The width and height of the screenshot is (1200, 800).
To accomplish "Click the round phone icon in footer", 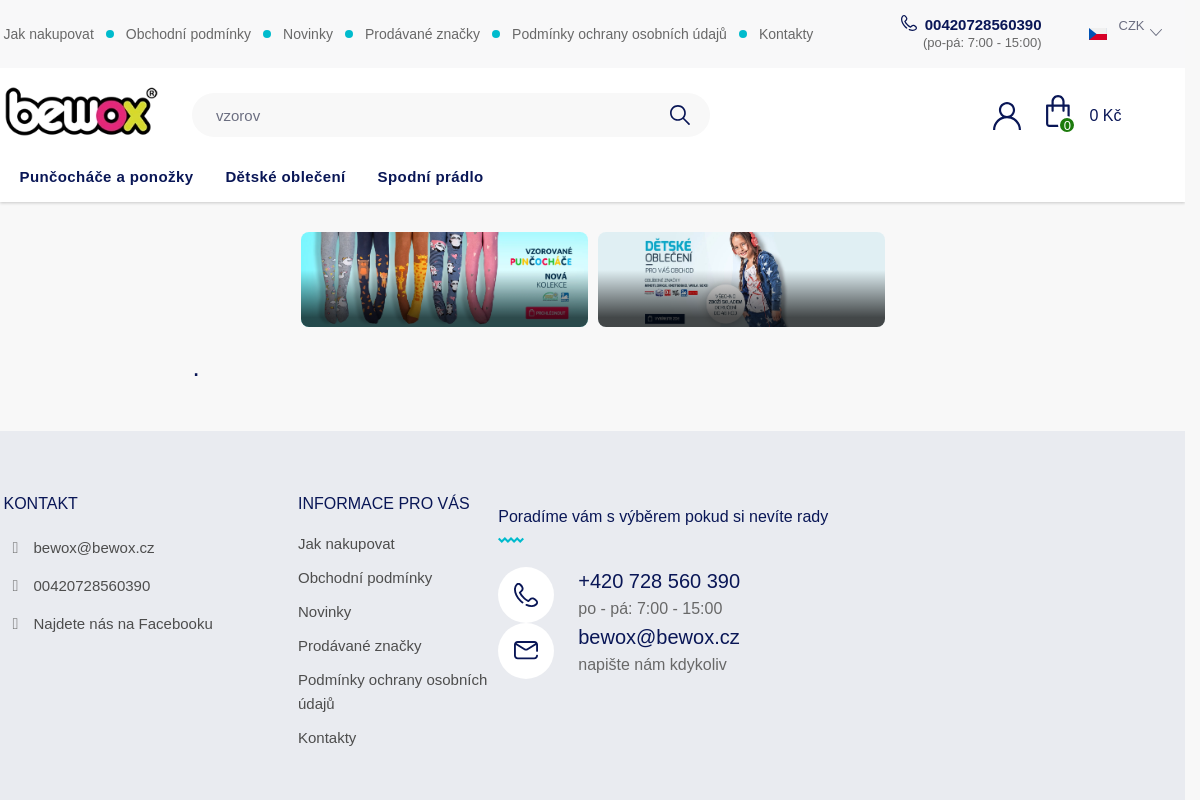I will coord(526,595).
